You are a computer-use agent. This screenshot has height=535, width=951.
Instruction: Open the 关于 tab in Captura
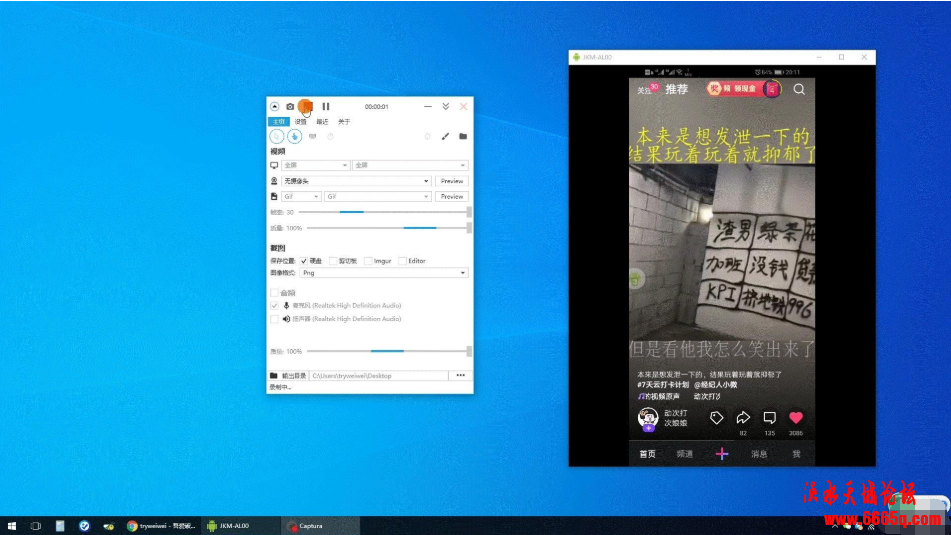344,122
